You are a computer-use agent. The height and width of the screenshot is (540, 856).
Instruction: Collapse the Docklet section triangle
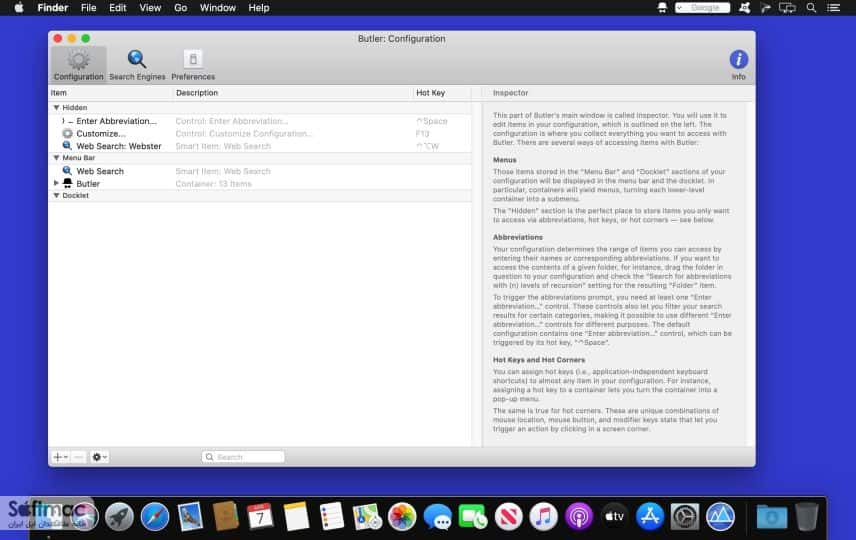click(56, 195)
